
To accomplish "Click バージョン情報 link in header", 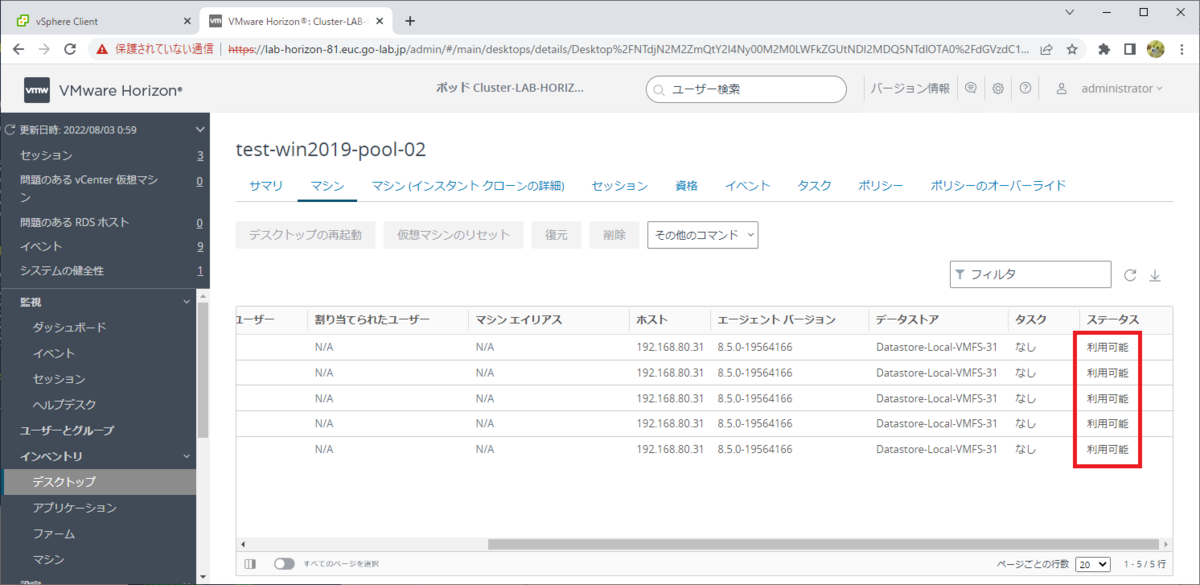I will [x=910, y=88].
